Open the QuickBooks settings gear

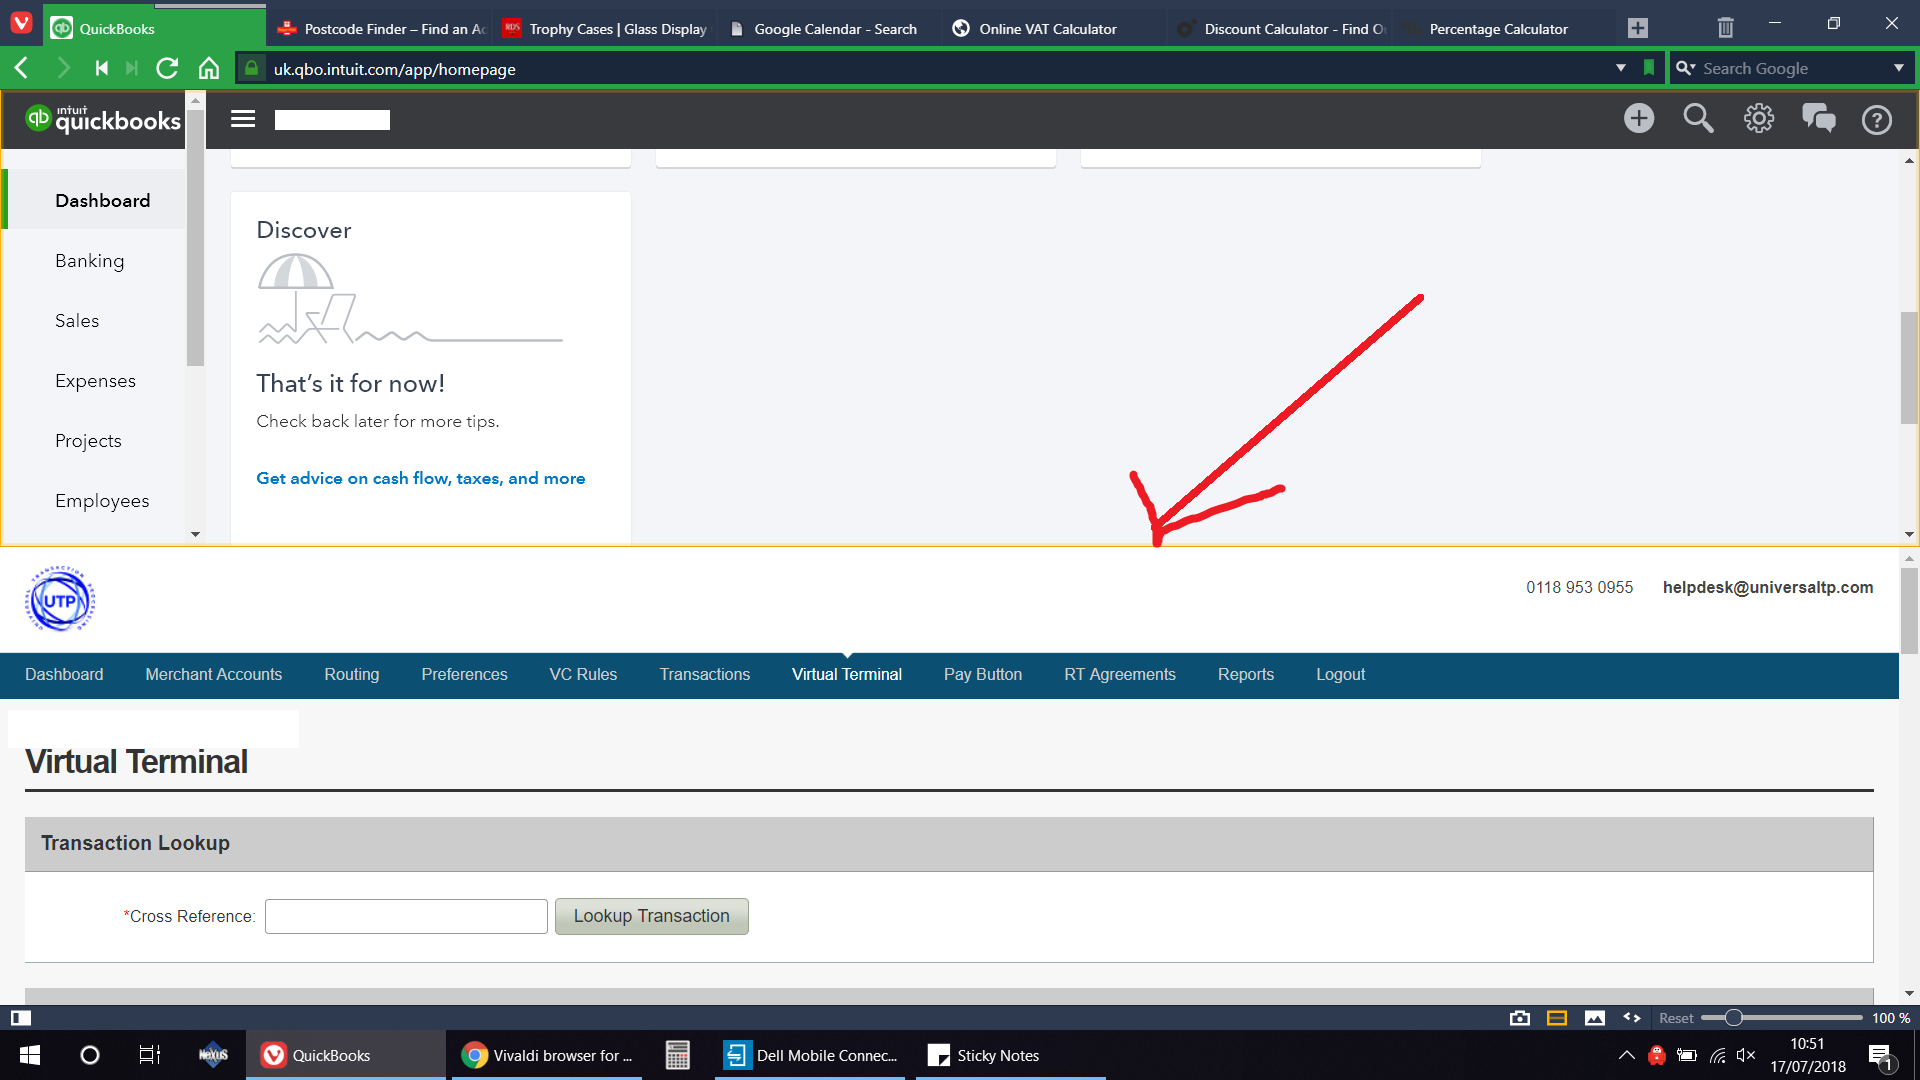click(1759, 119)
